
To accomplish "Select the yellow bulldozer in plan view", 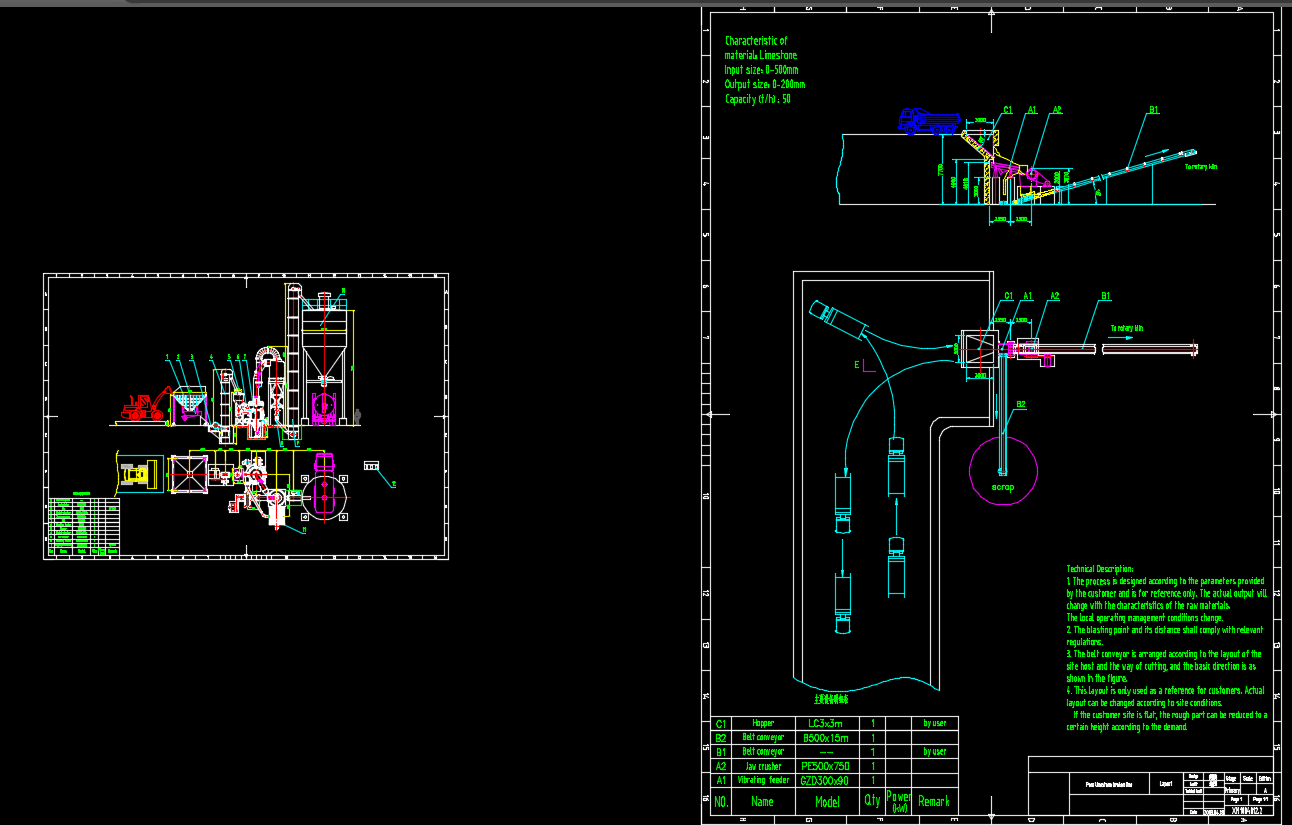I will 139,473.
